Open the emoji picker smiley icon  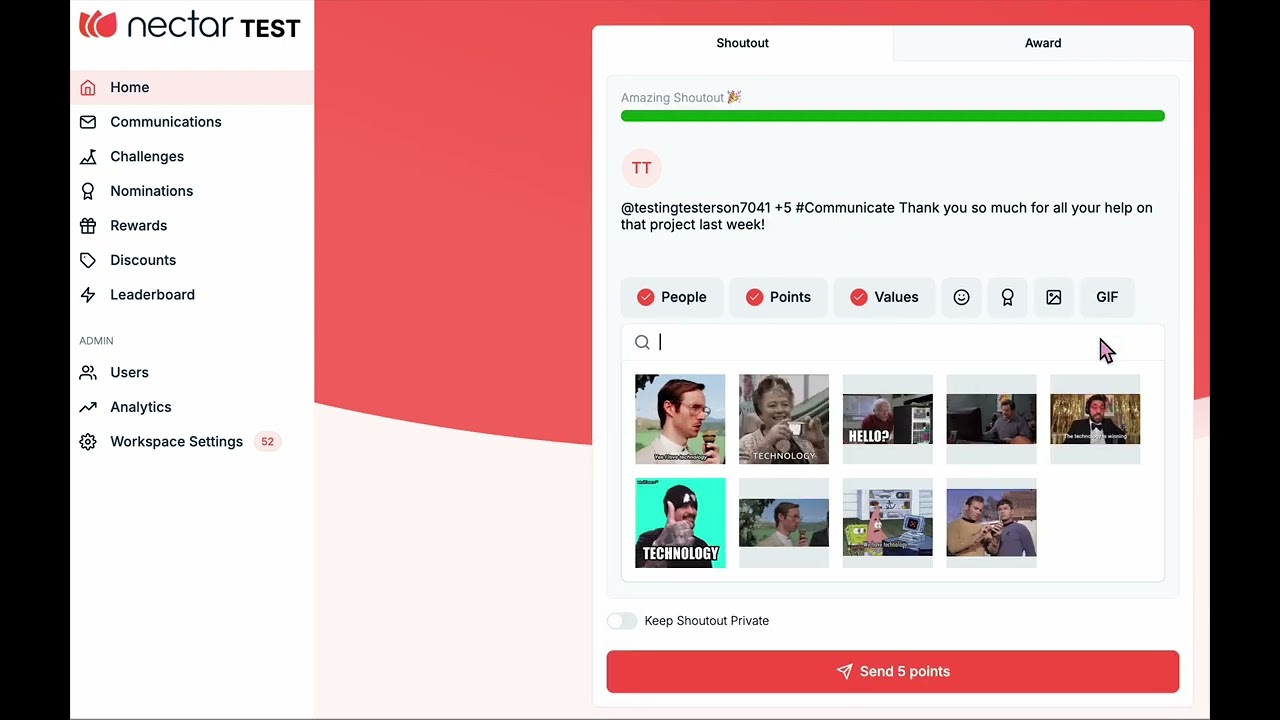coord(961,297)
